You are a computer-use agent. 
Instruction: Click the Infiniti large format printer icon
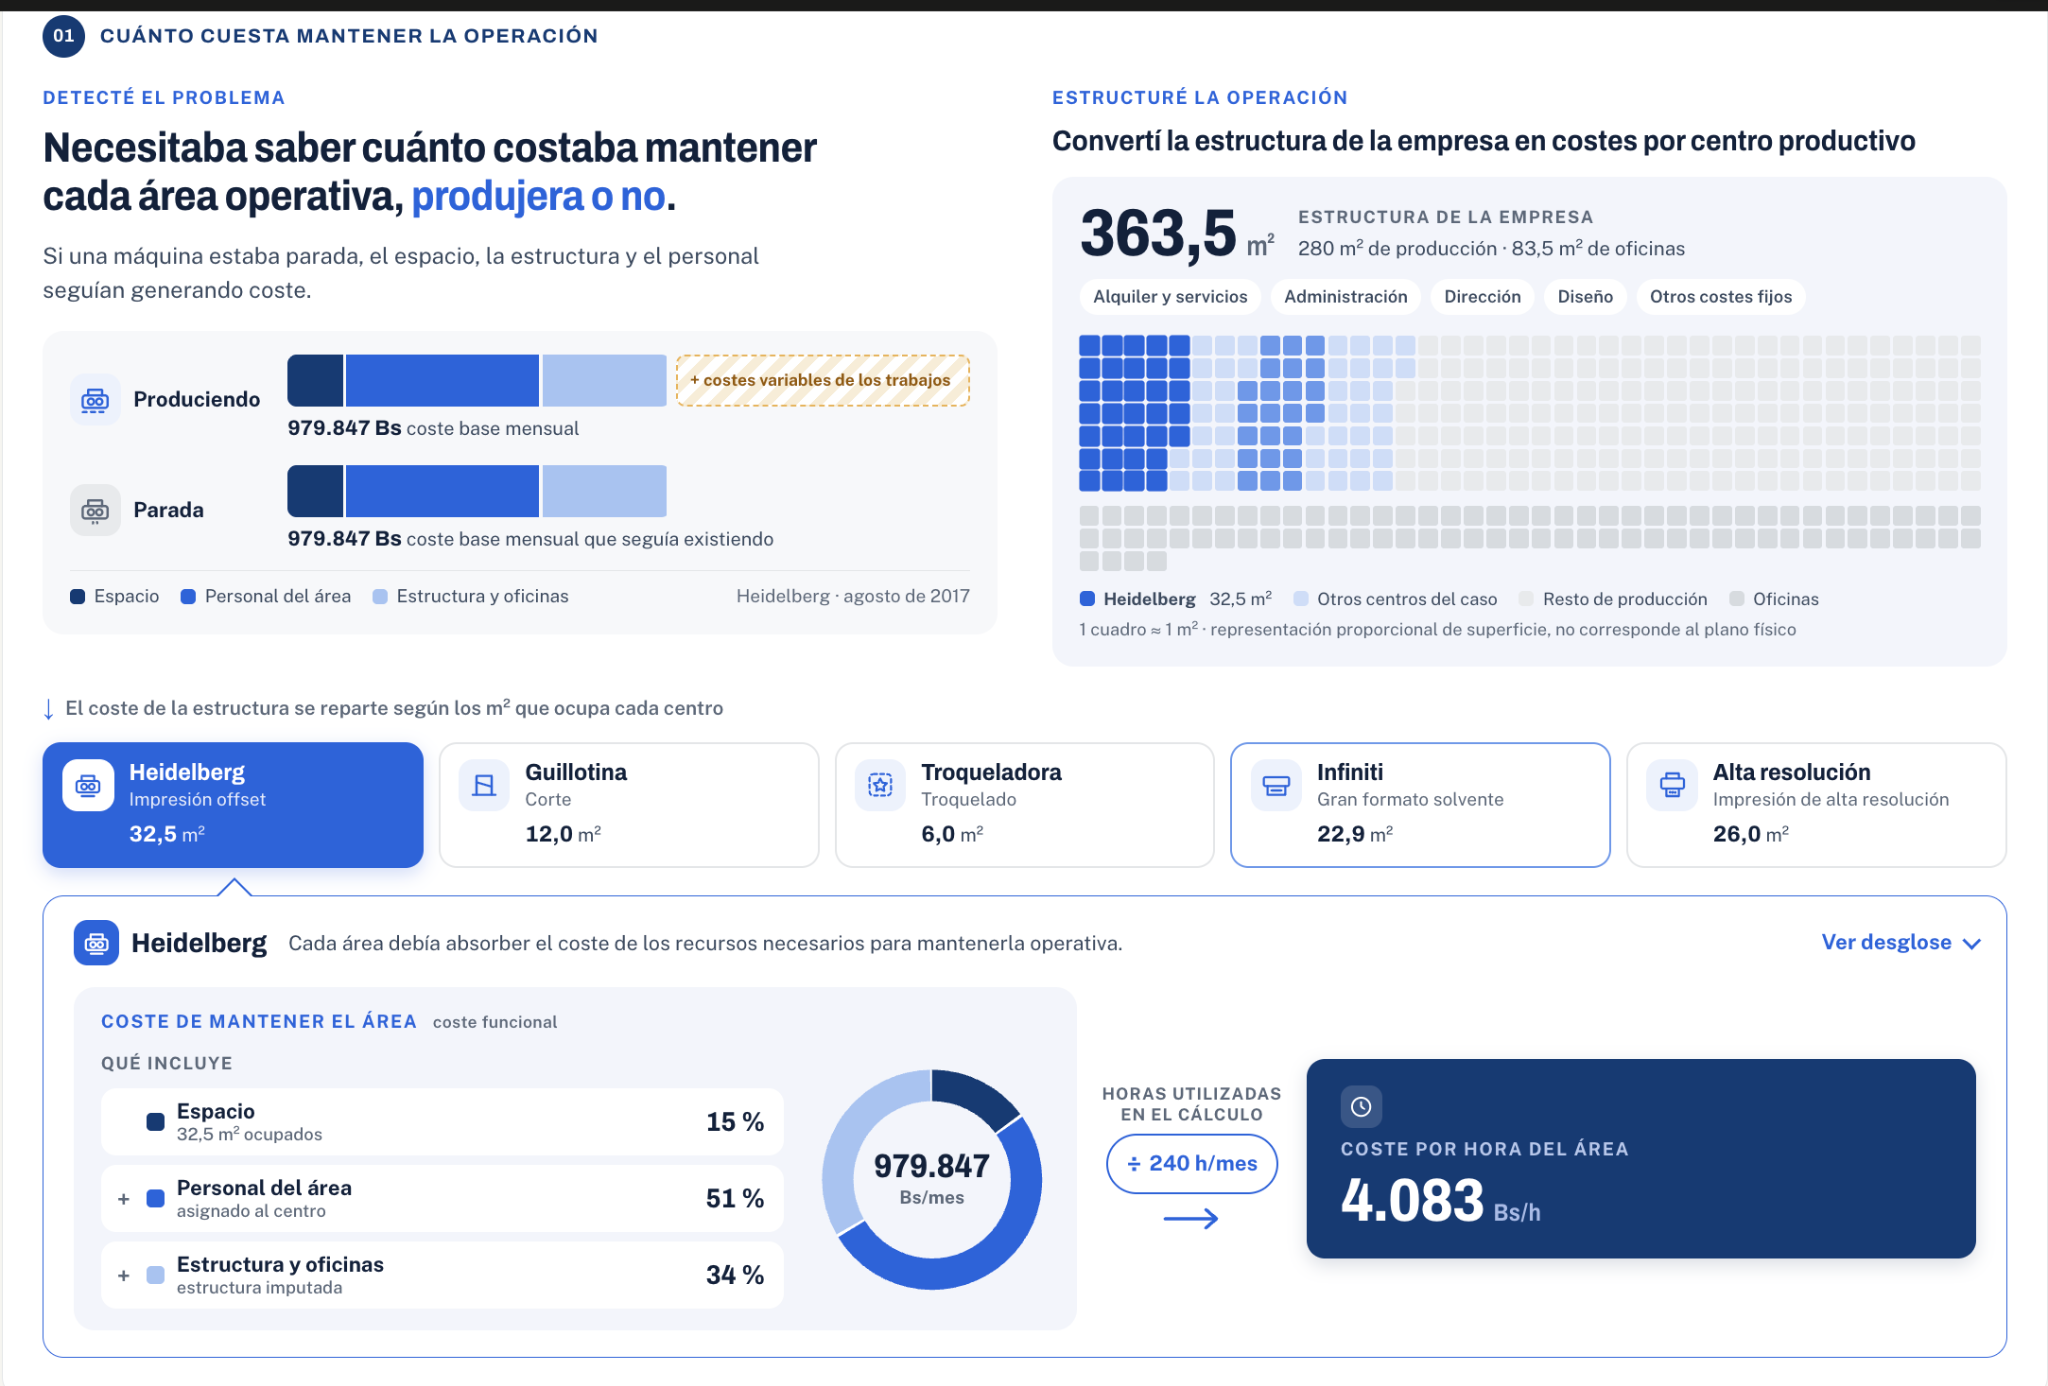point(1276,785)
